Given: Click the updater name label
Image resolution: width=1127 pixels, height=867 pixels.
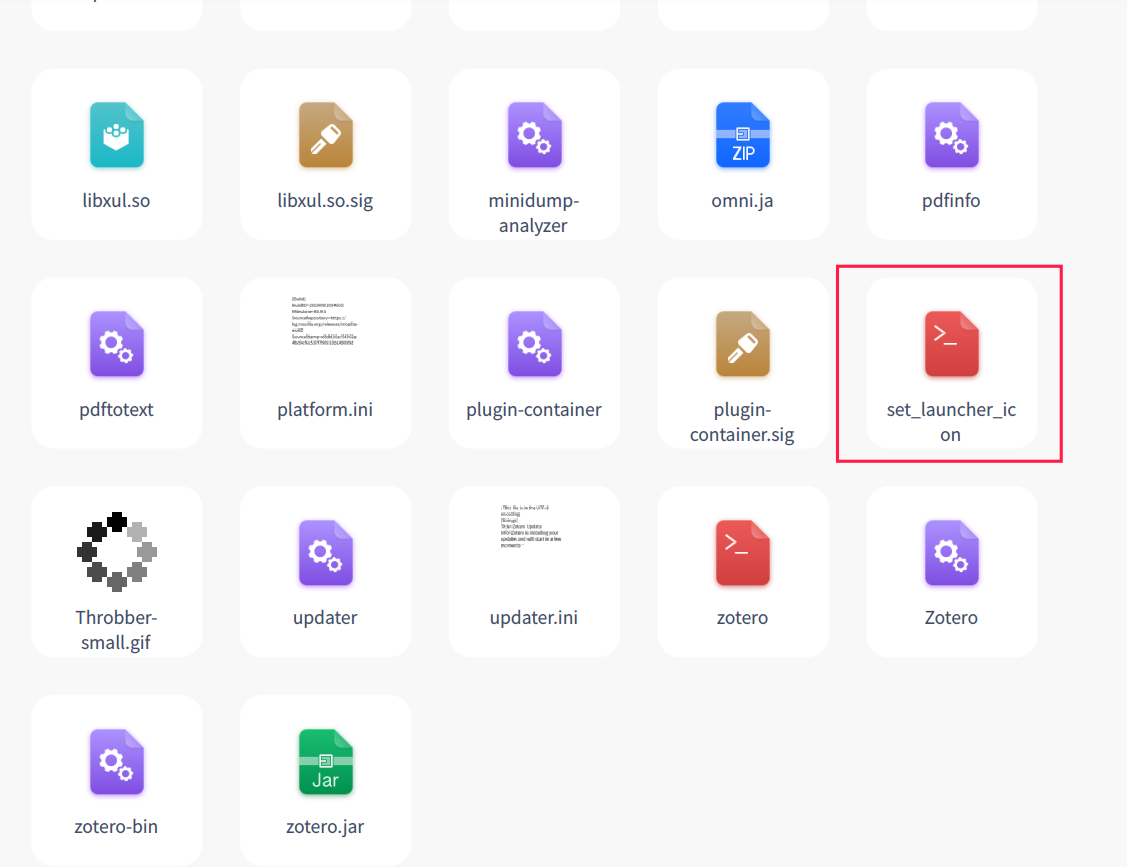Looking at the screenshot, I should click(x=325, y=618).
